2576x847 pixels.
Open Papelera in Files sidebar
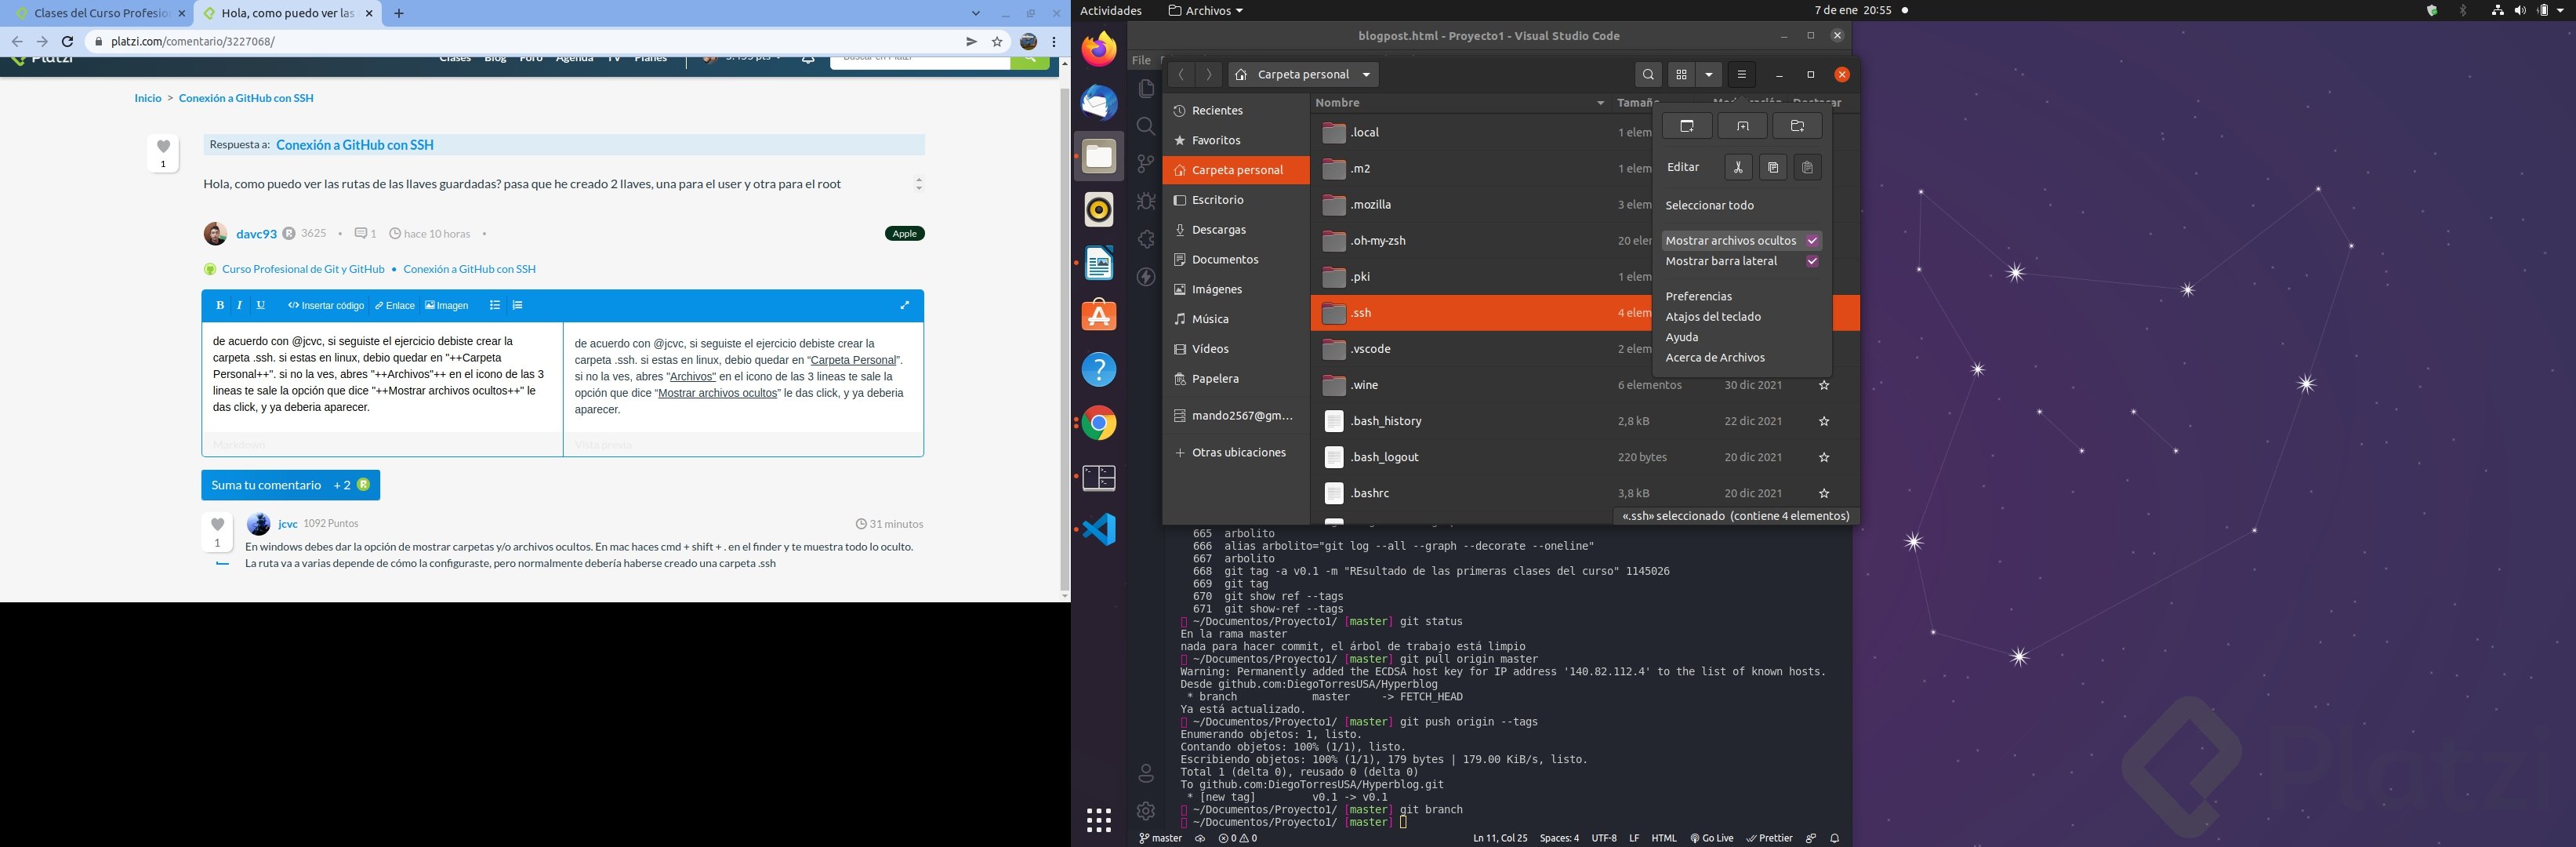point(1236,379)
